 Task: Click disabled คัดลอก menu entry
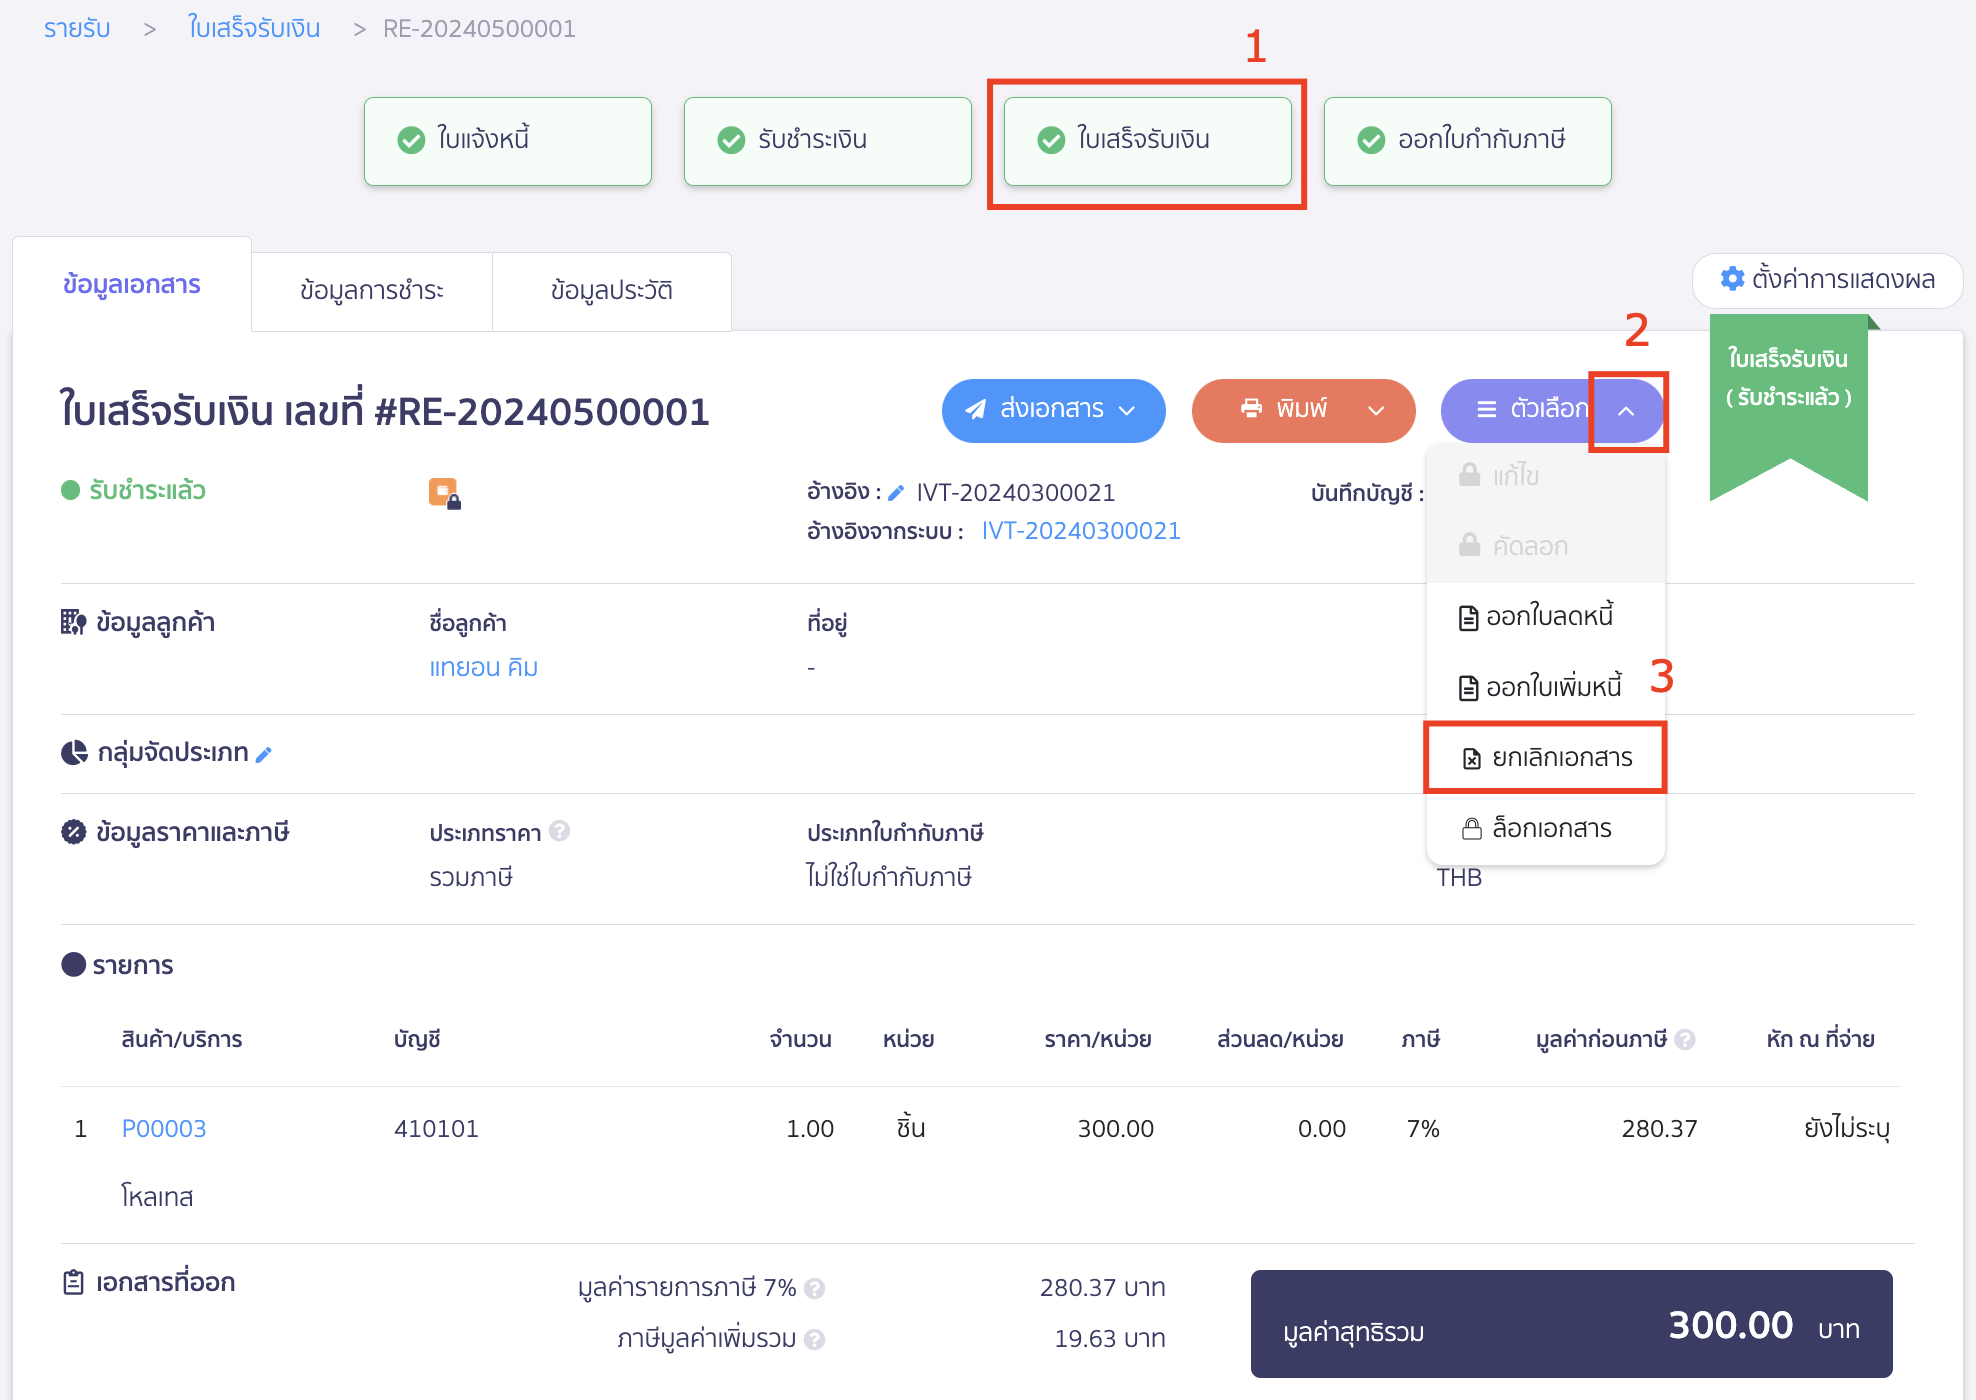pos(1545,546)
